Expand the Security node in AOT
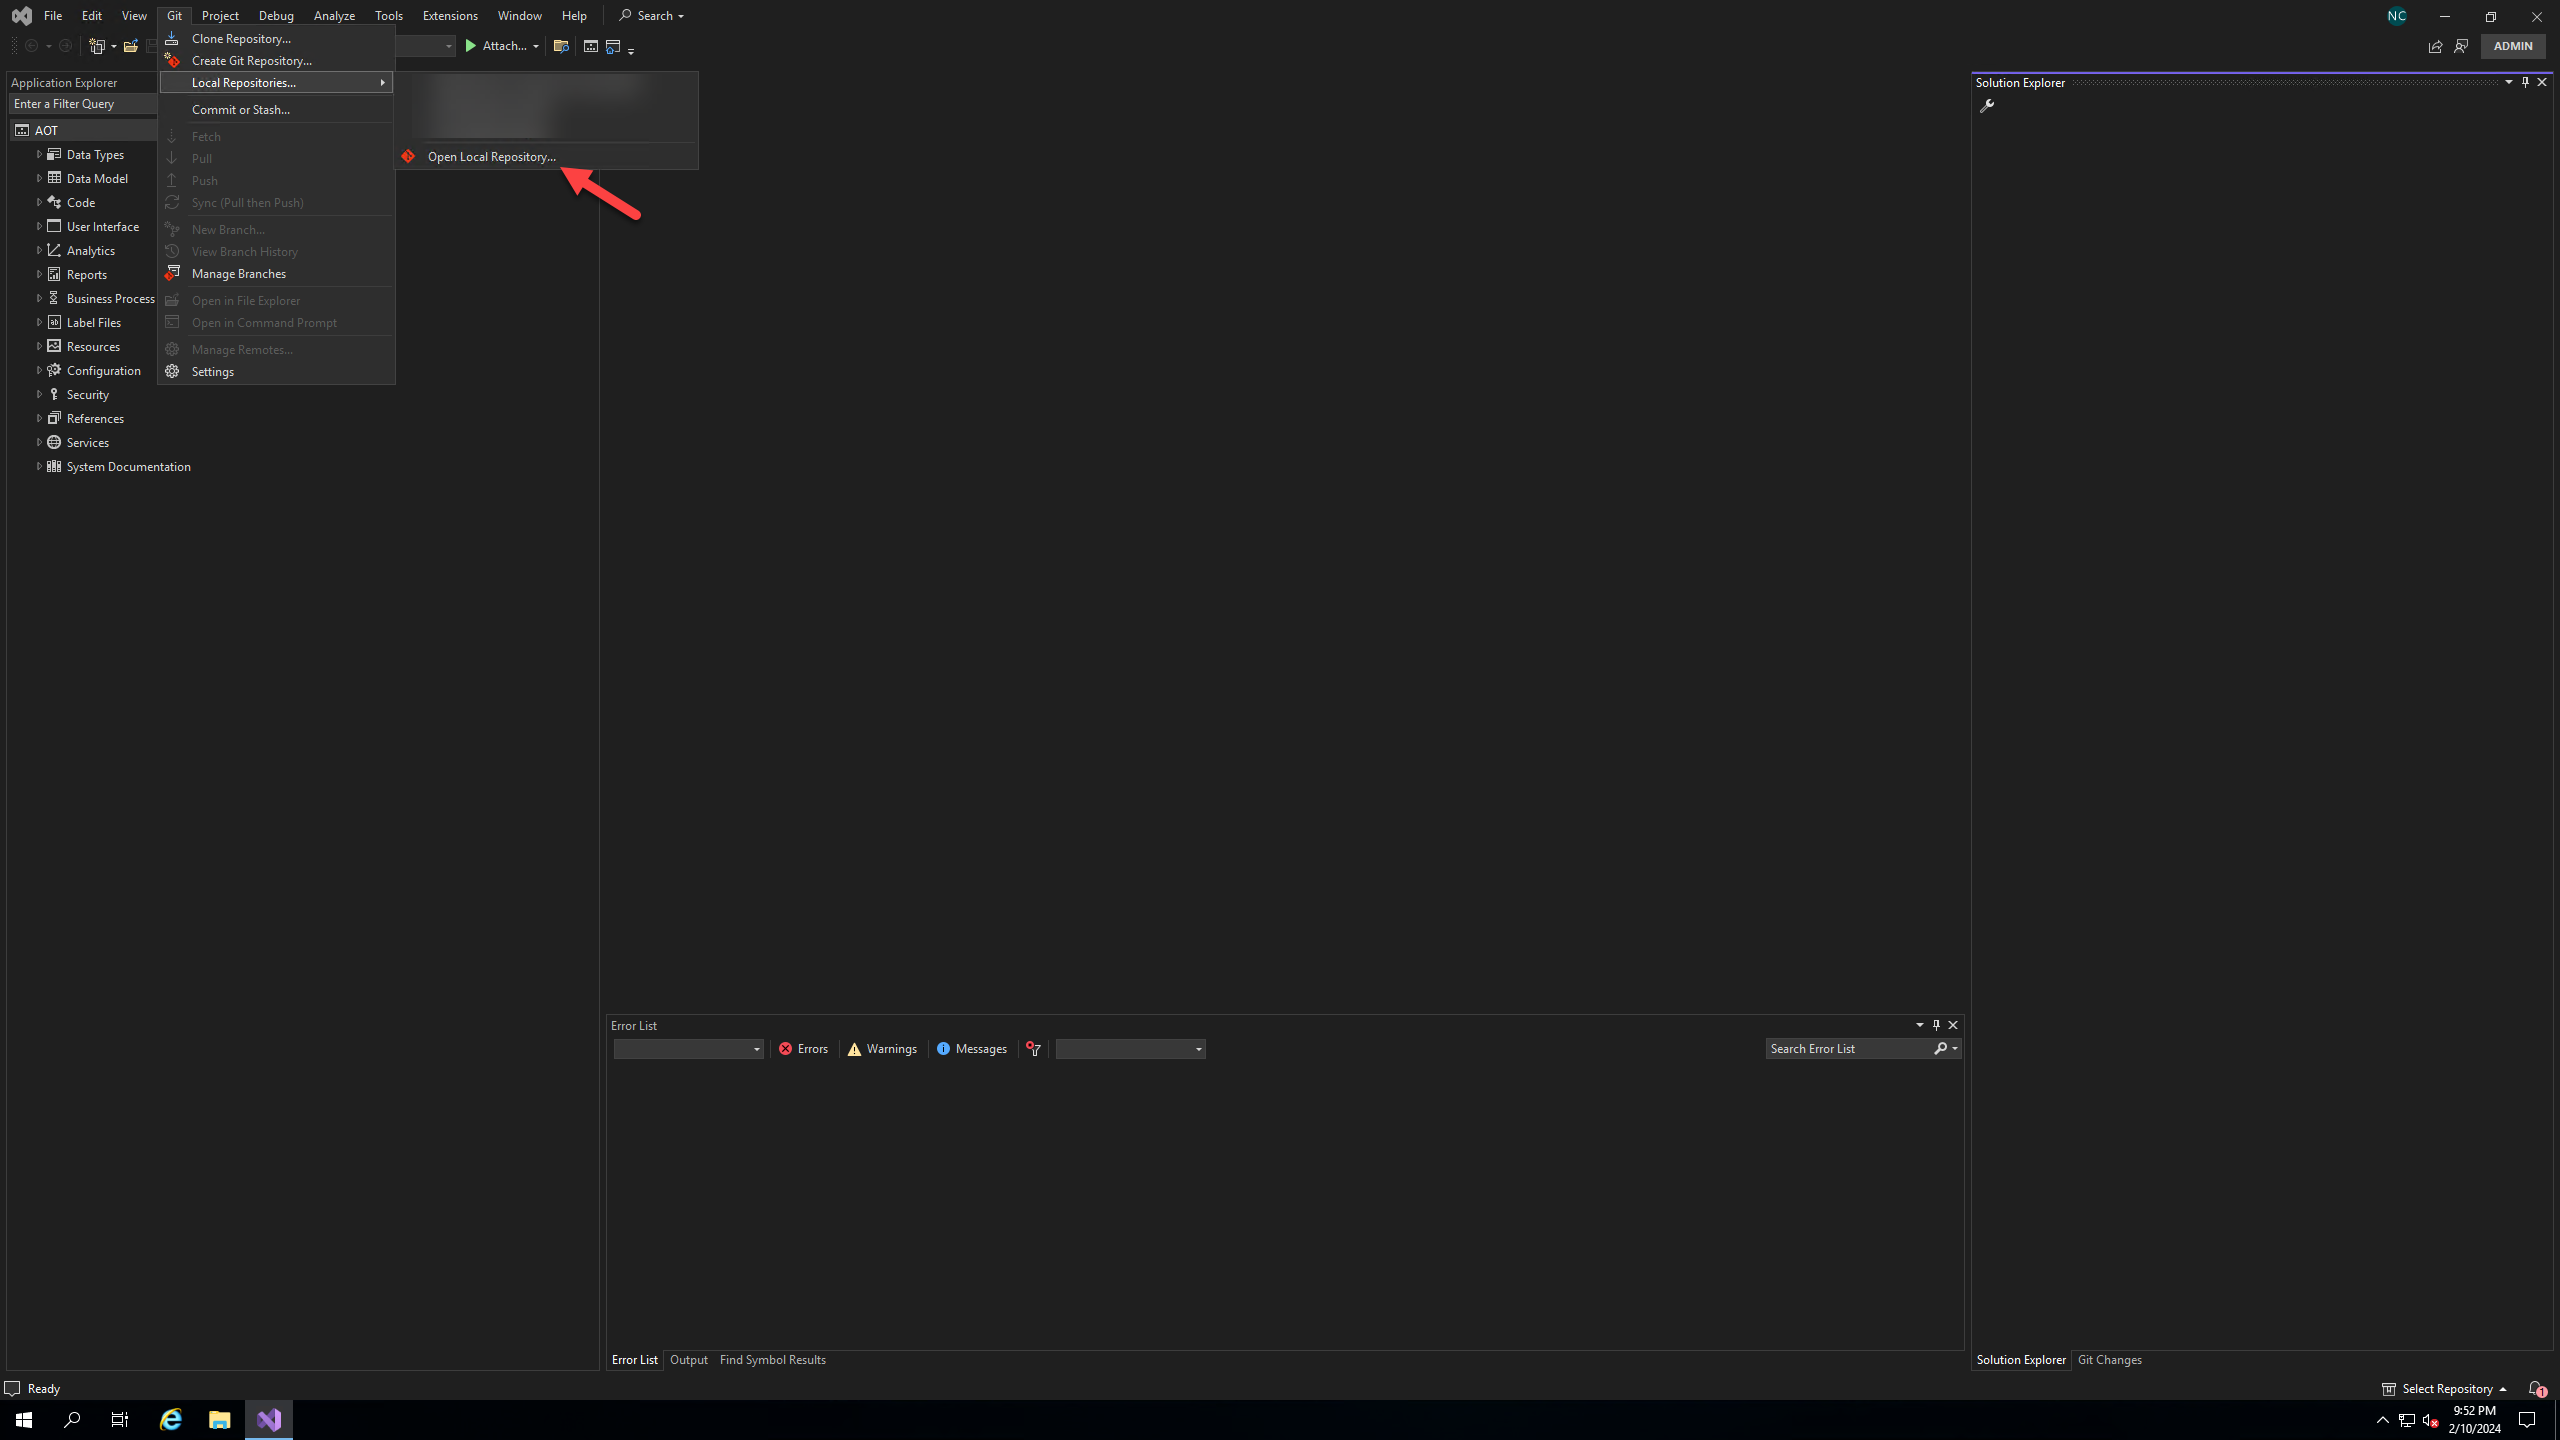Viewport: 2560px width, 1440px height. tap(39, 394)
